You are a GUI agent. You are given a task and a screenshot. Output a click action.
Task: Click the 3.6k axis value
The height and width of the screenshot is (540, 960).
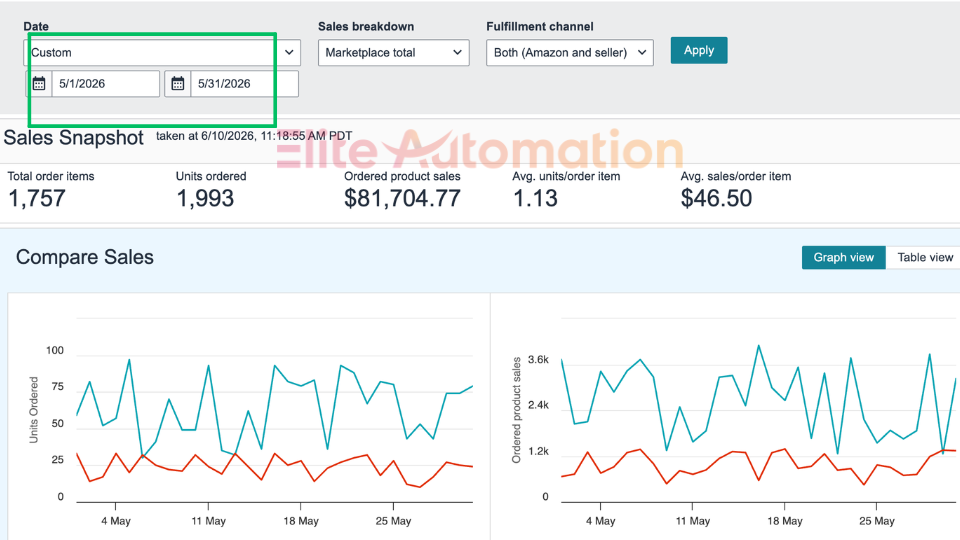538,360
